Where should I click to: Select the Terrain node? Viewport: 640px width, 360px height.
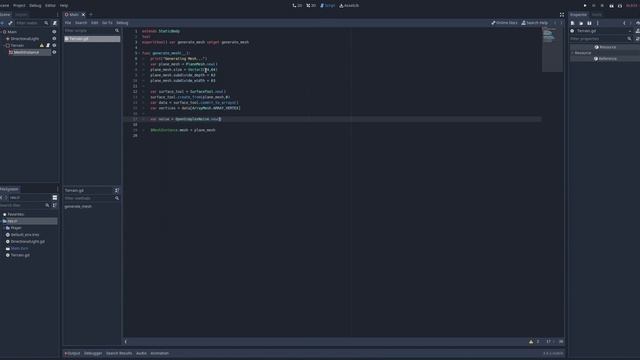[x=17, y=46]
